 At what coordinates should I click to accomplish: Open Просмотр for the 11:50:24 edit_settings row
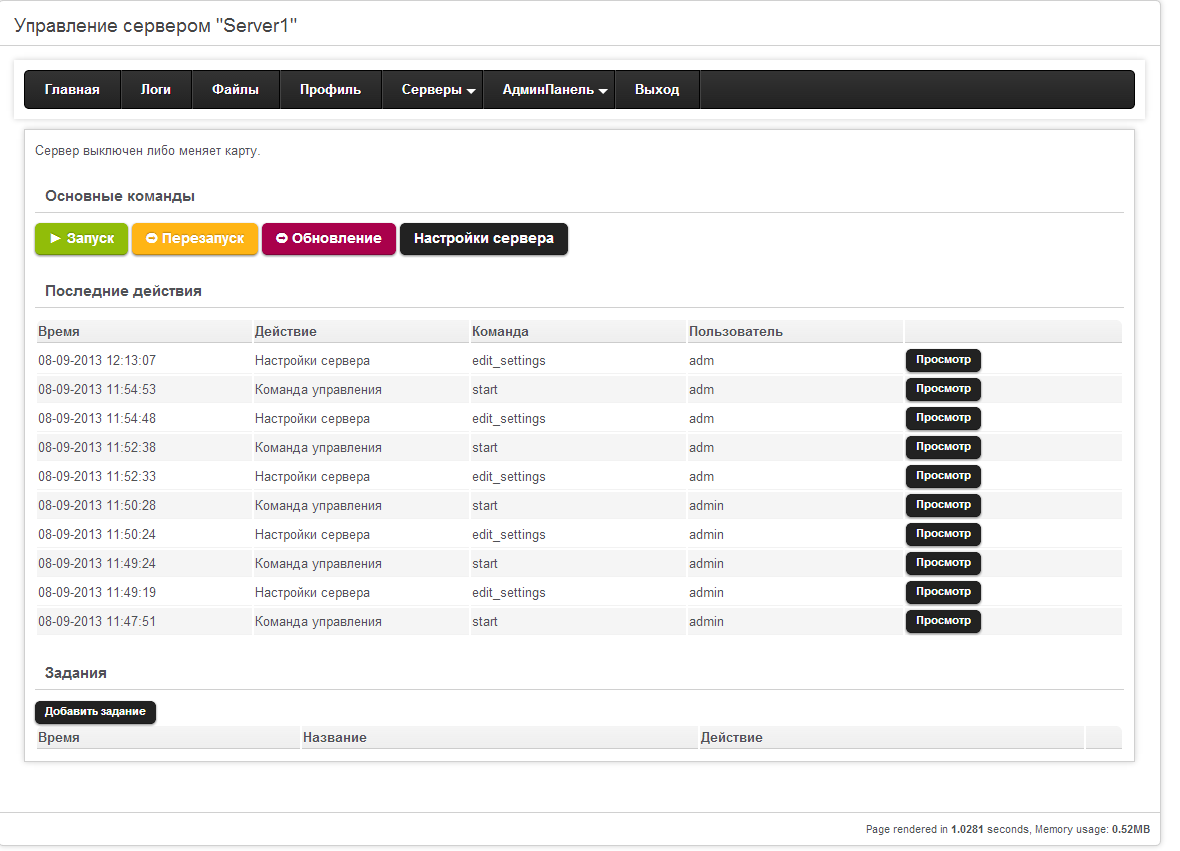(x=942, y=534)
